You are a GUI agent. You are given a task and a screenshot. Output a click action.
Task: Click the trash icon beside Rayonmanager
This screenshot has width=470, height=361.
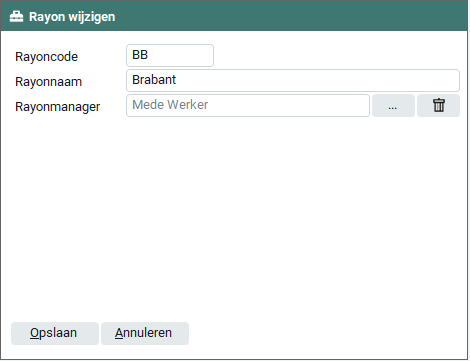click(439, 105)
